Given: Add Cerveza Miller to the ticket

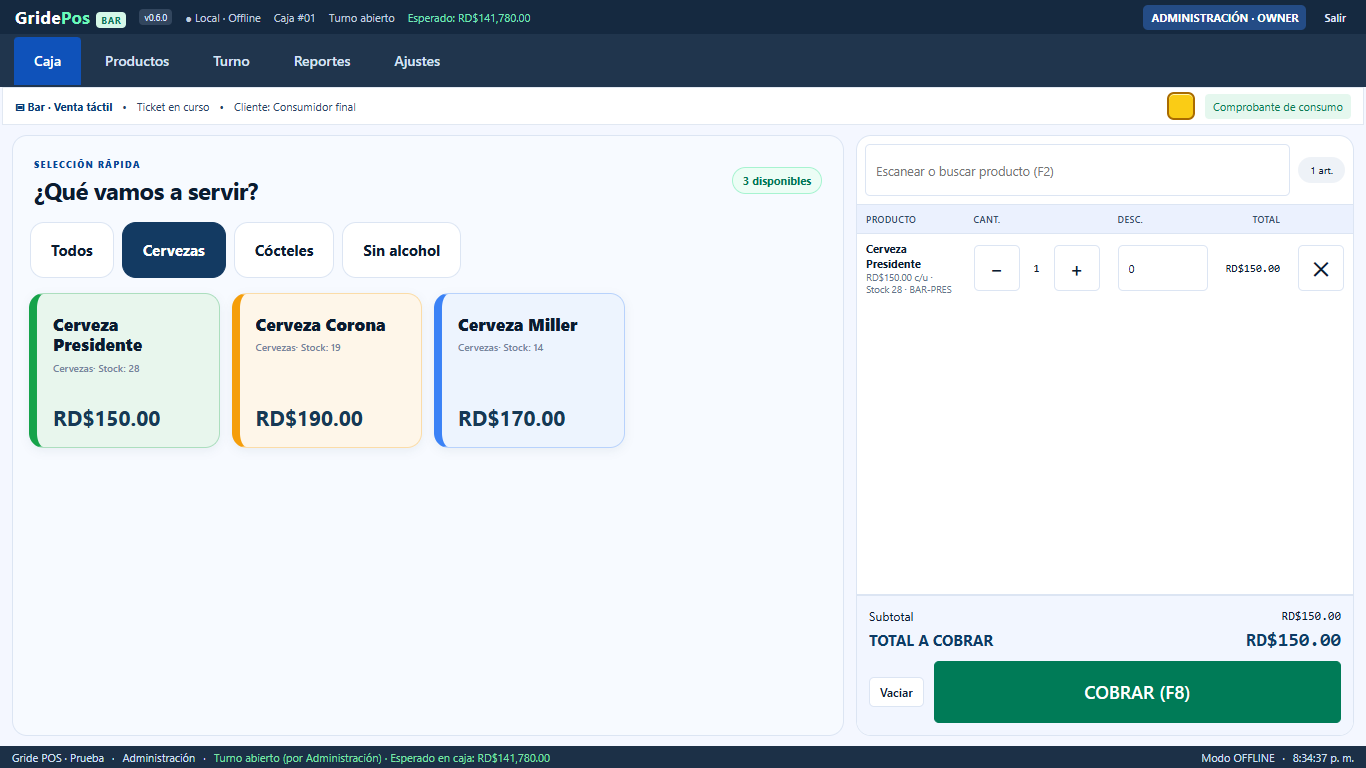Looking at the screenshot, I should point(530,370).
